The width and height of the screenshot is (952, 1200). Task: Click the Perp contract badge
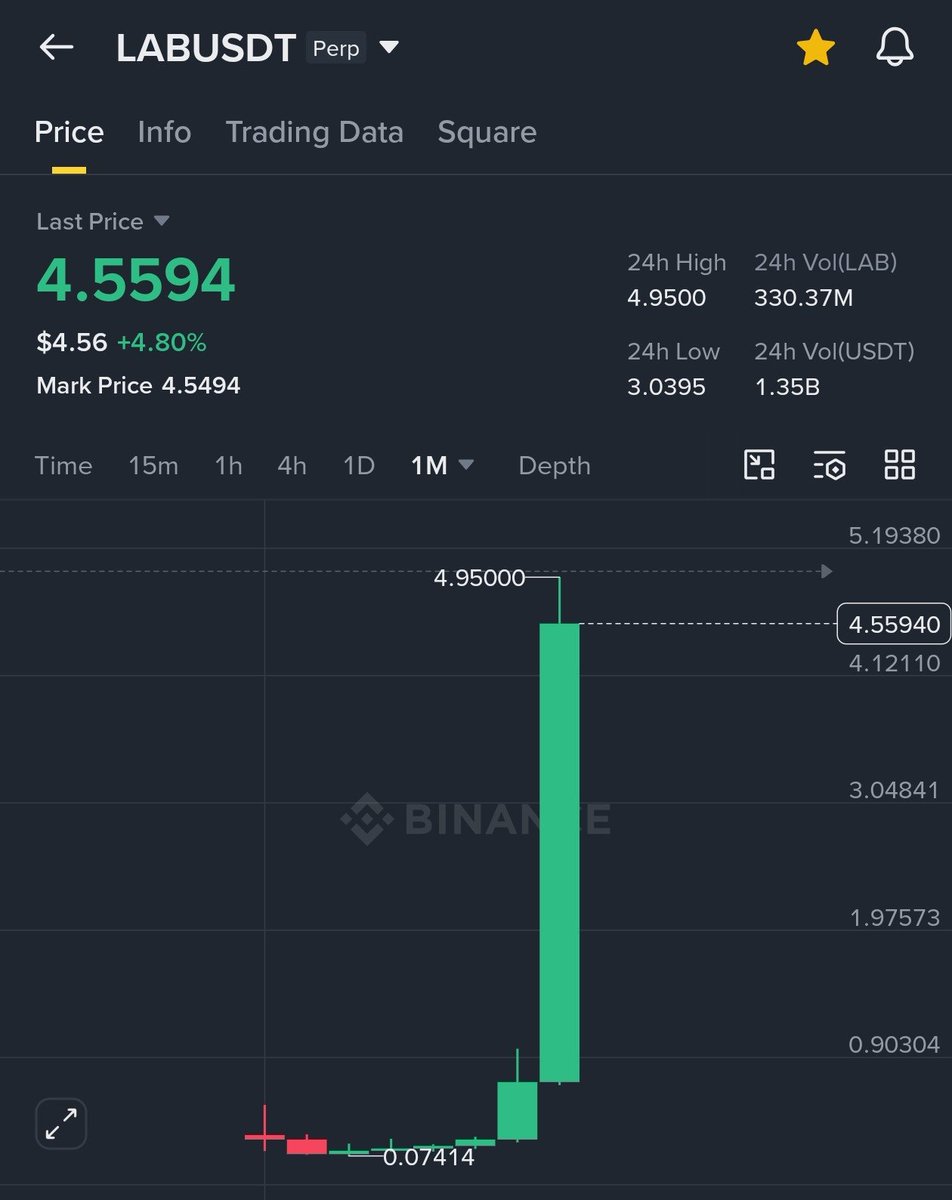(x=336, y=48)
